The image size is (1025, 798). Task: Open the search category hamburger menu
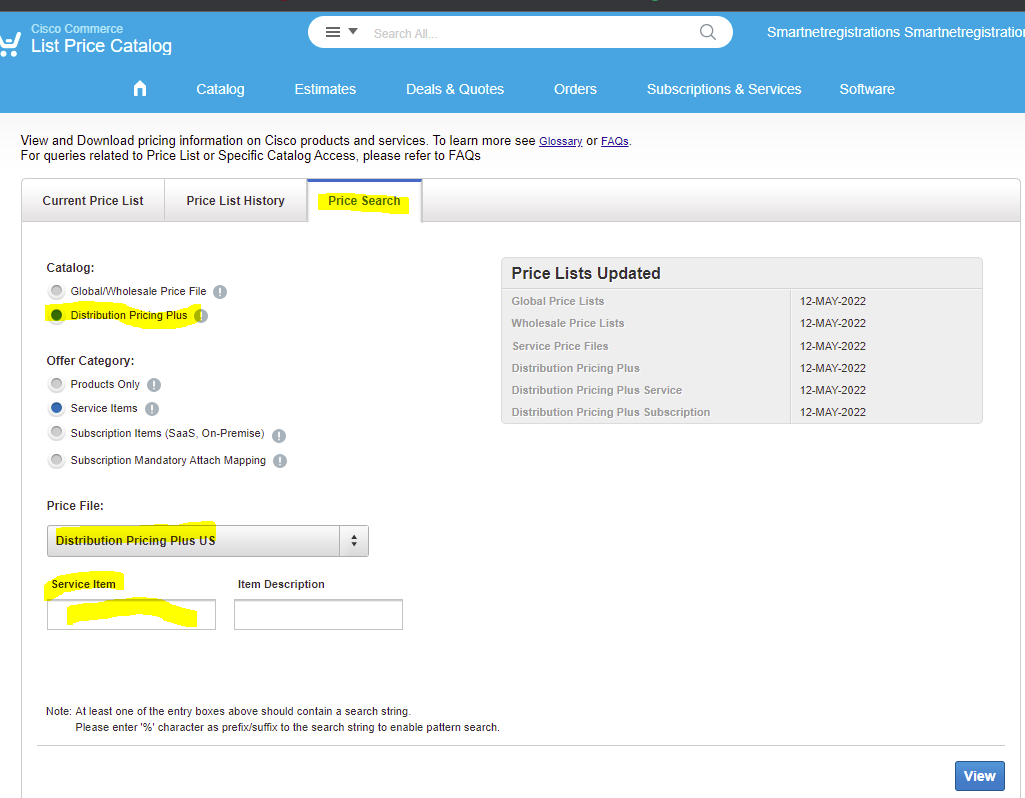(341, 32)
